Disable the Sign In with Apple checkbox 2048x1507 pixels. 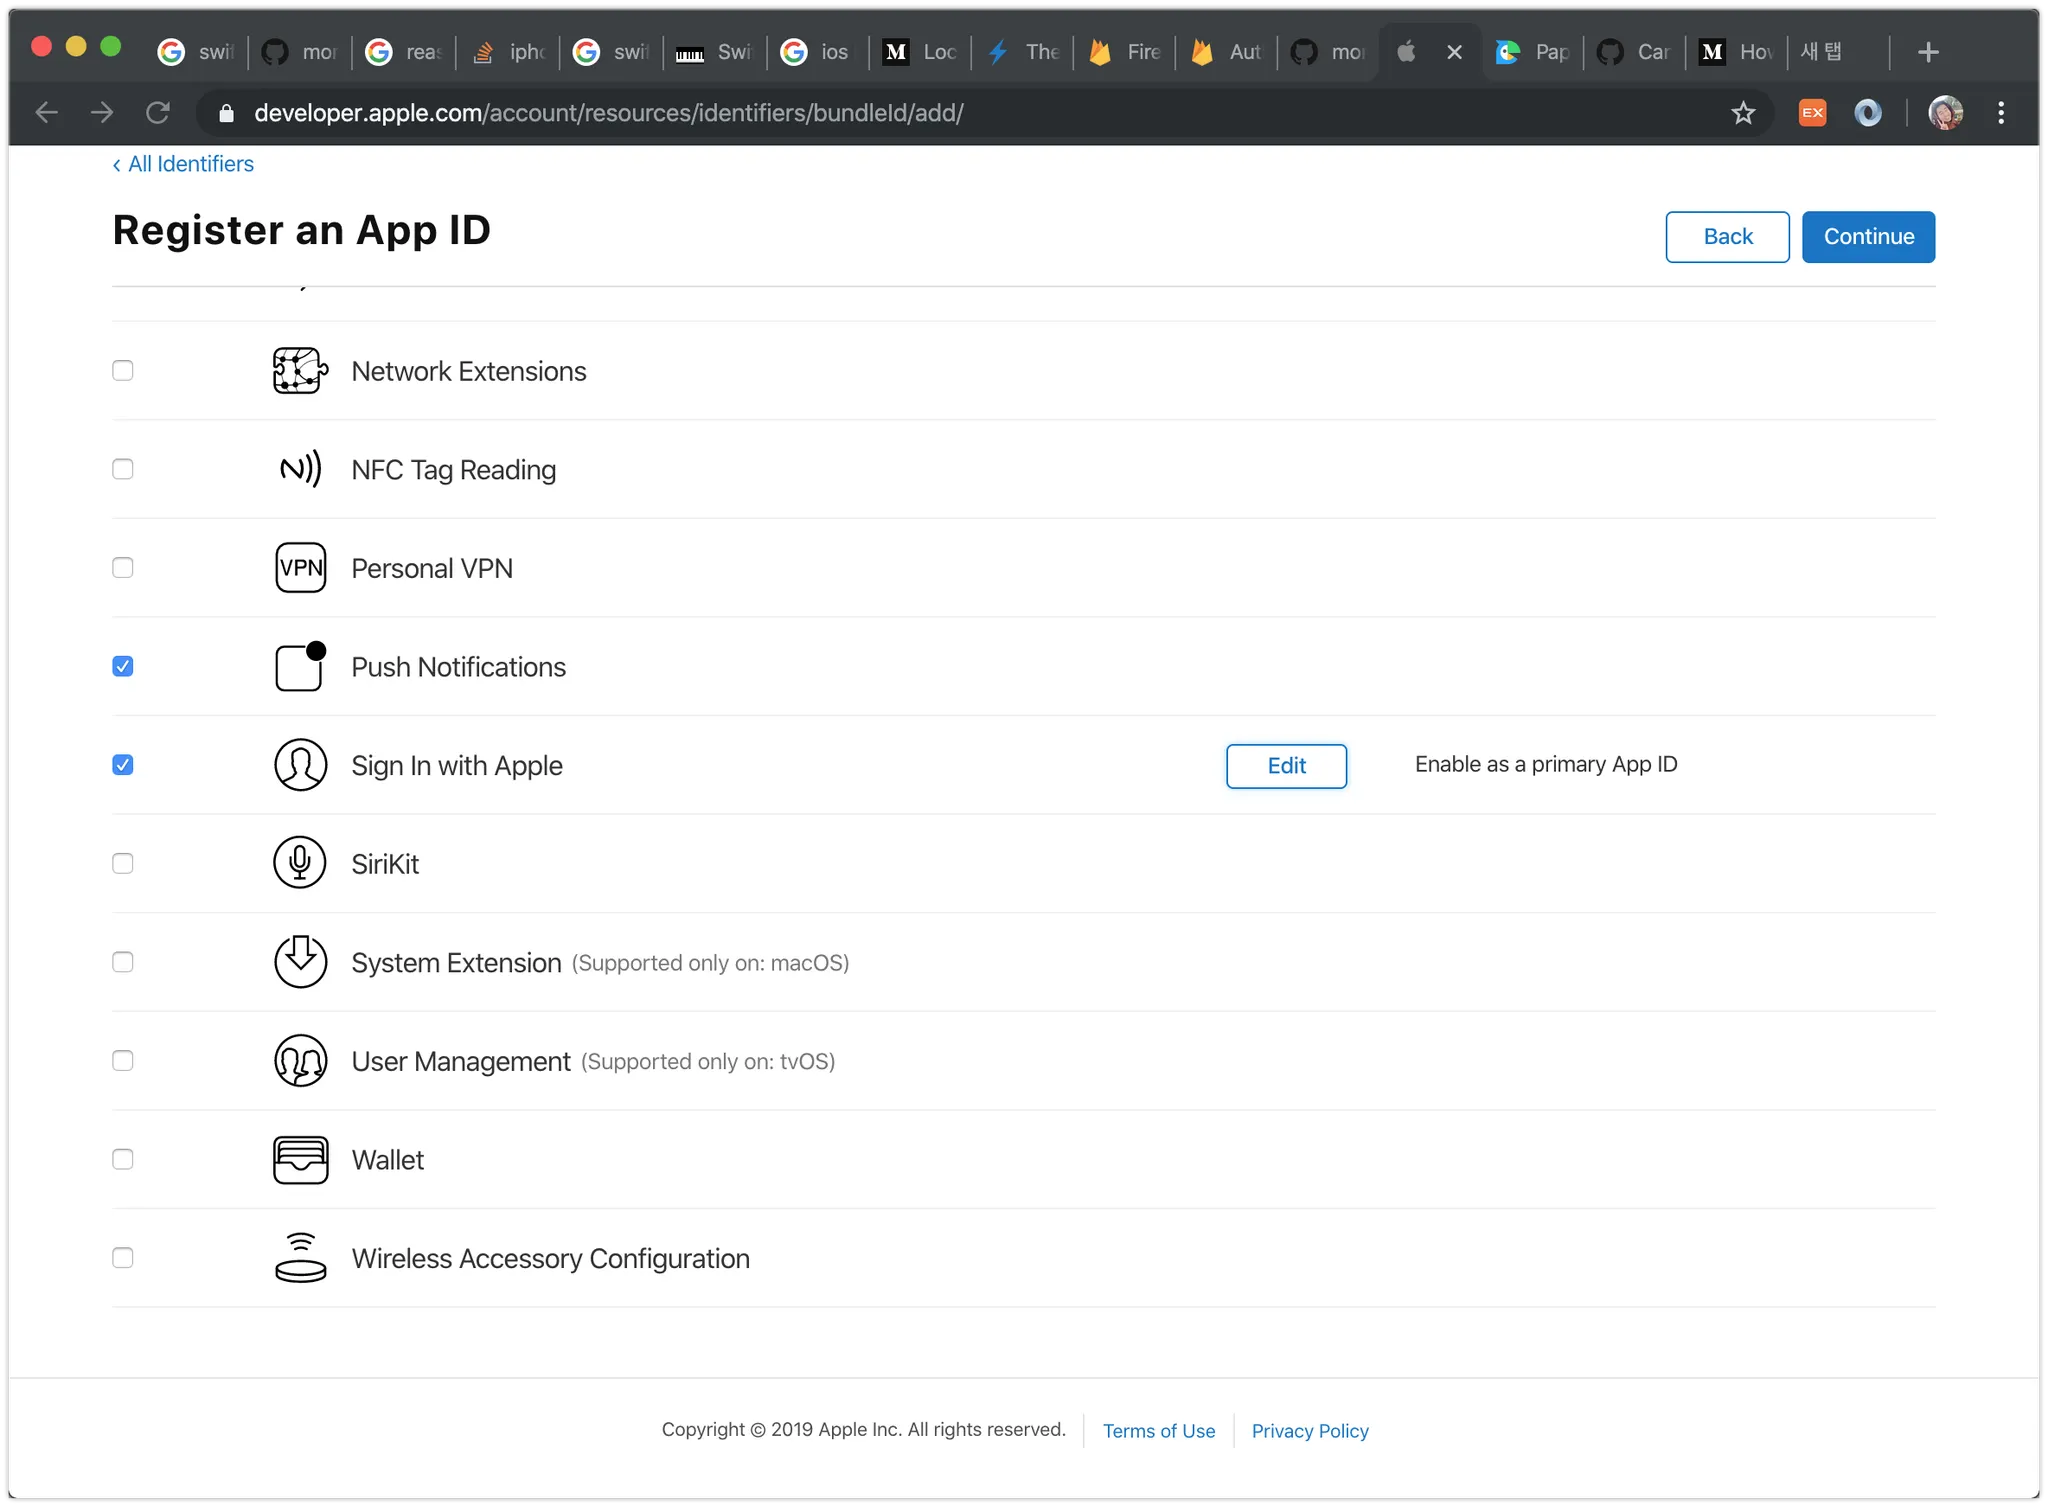123,765
